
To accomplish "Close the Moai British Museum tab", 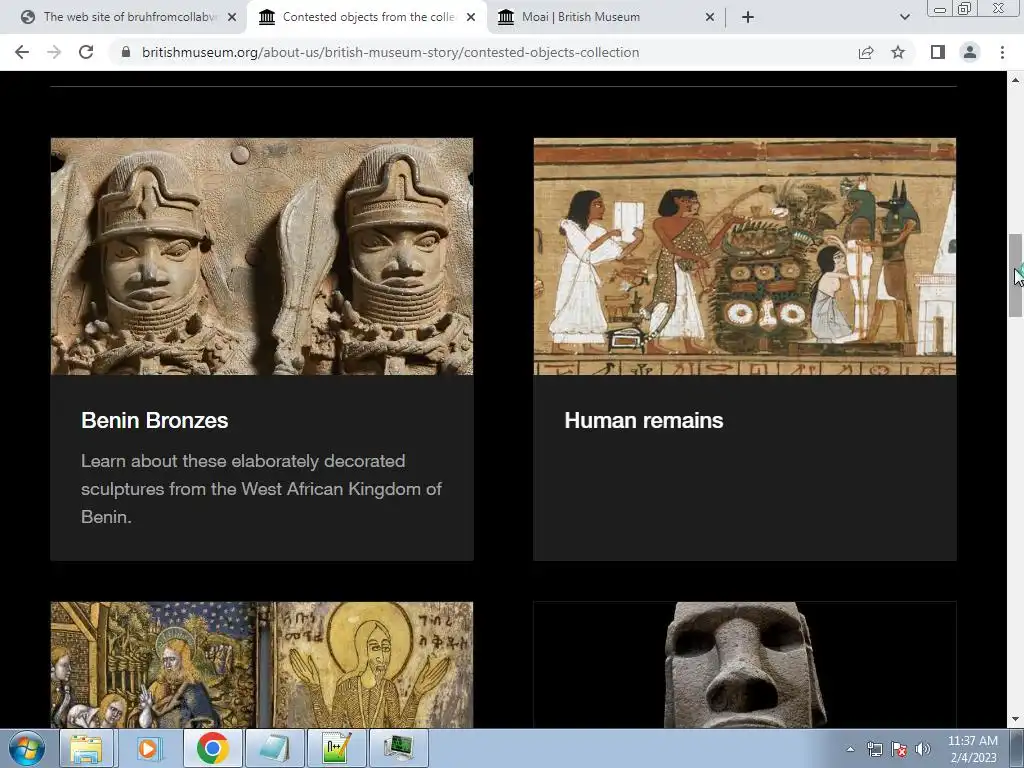I will point(710,17).
